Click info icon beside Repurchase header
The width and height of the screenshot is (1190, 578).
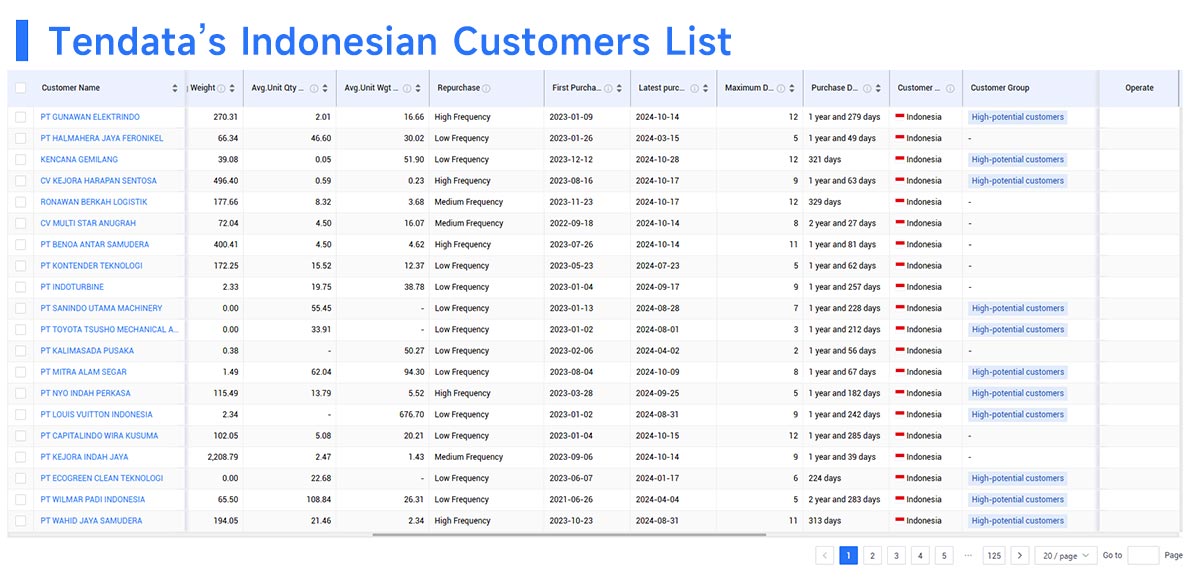[x=486, y=89]
